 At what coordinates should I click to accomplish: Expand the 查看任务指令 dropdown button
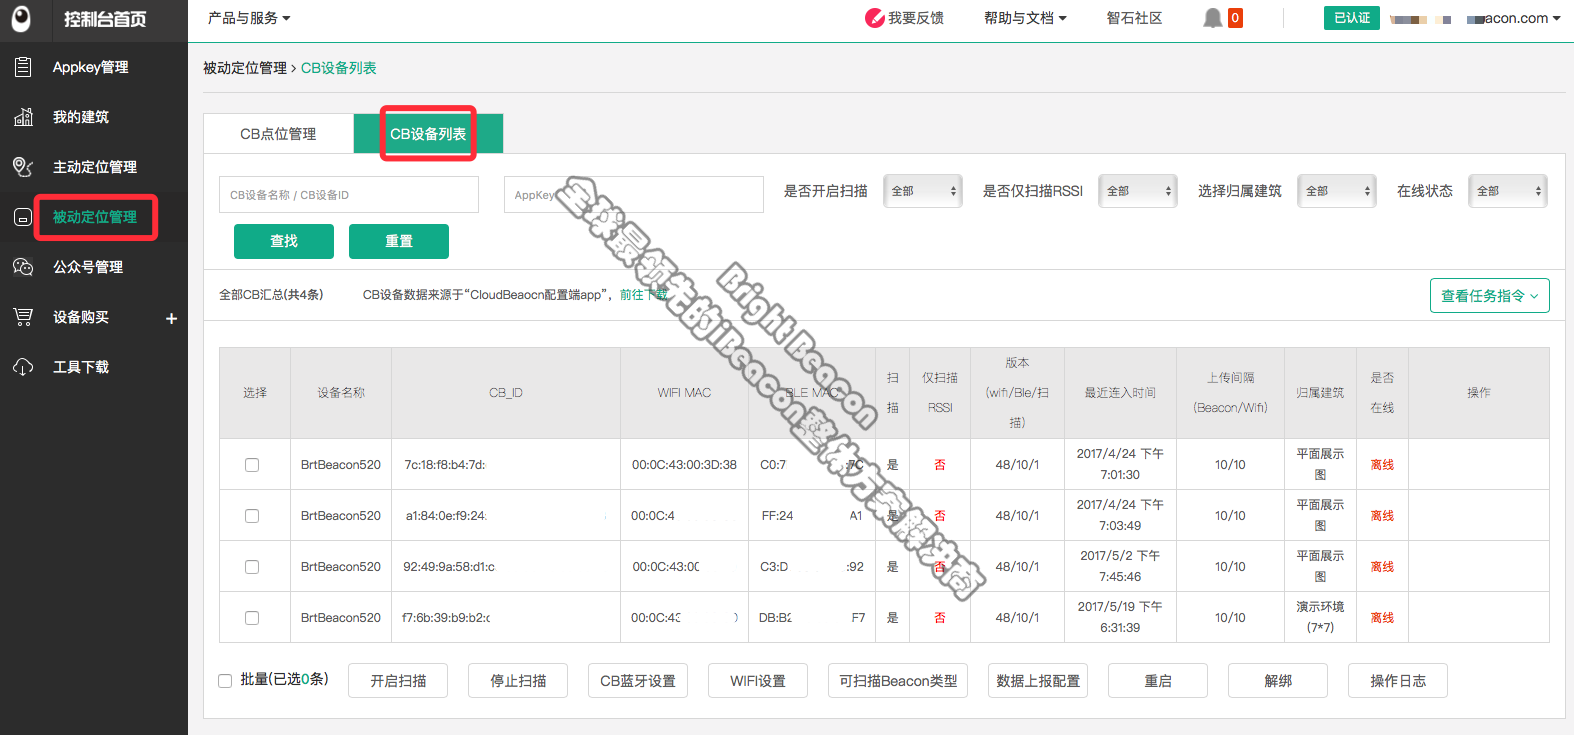tap(1490, 296)
